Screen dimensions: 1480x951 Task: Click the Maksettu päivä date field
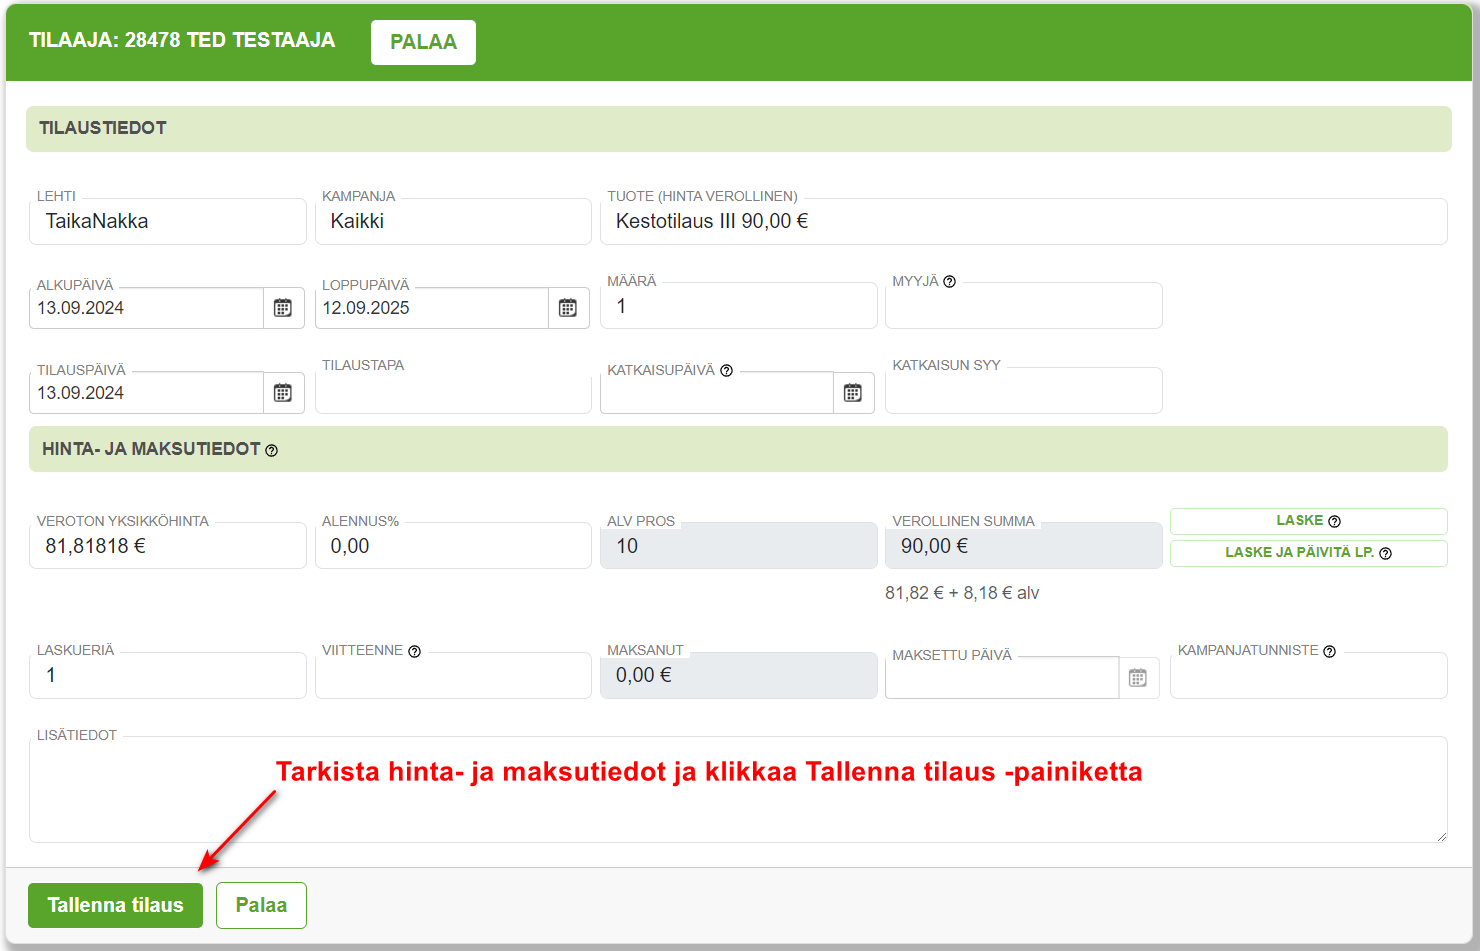1002,678
